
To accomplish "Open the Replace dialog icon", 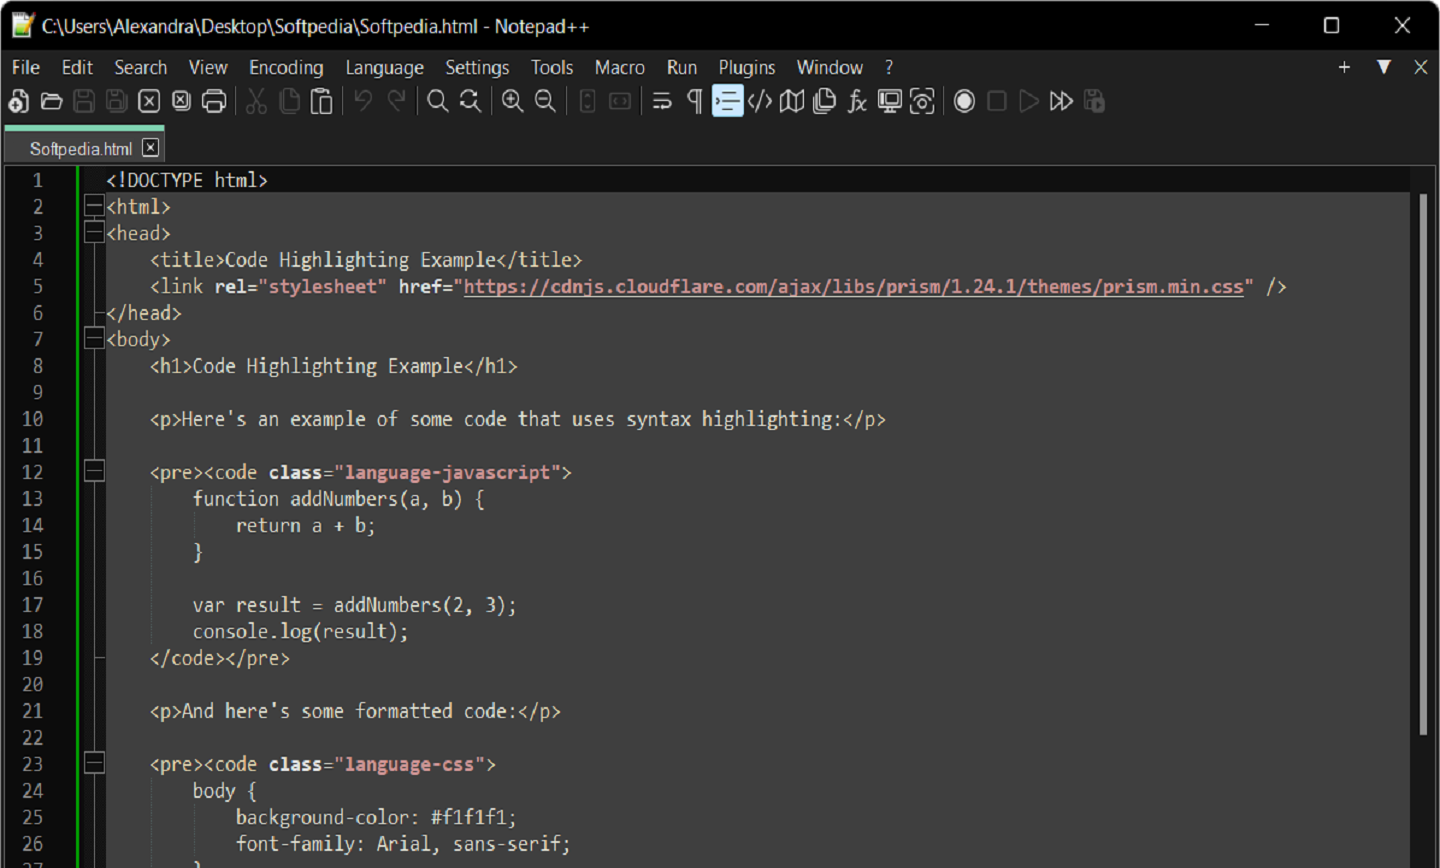I will 470,101.
